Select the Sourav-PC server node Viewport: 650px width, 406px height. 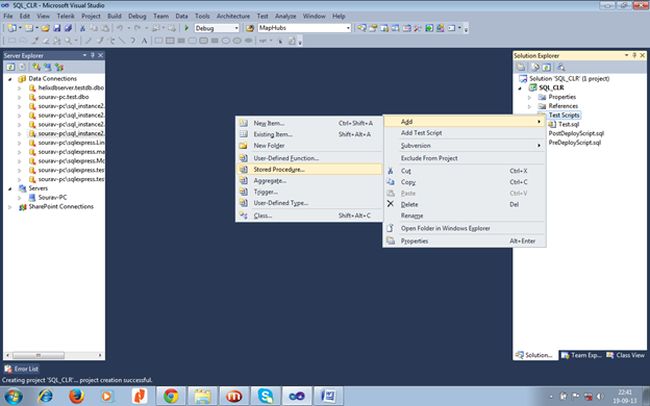pos(52,197)
